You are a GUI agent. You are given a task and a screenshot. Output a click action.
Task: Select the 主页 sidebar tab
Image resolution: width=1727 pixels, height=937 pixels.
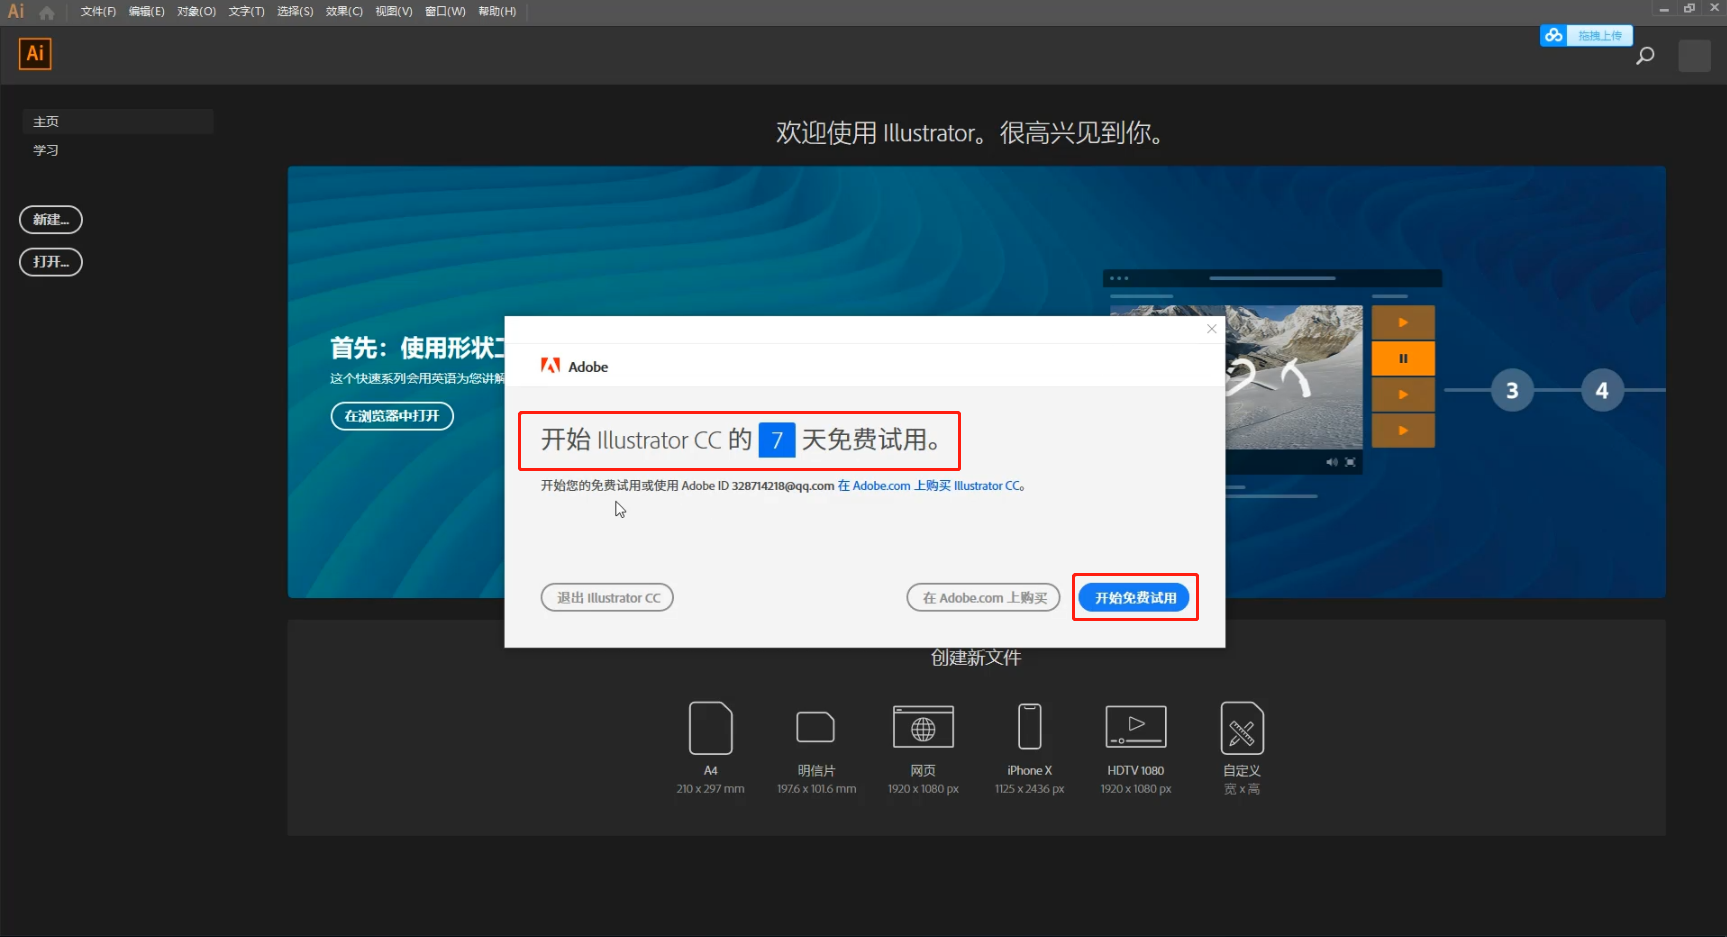(118, 121)
